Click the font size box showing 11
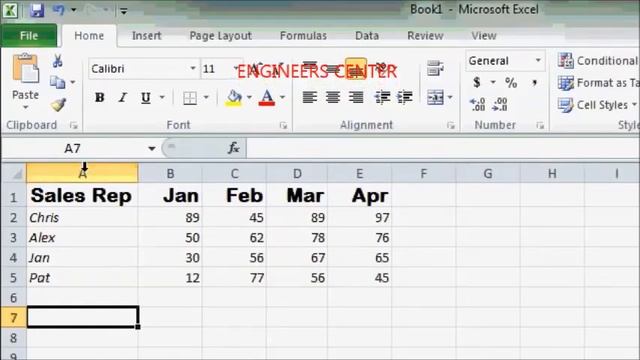Image resolution: width=640 pixels, height=360 pixels. pos(216,69)
